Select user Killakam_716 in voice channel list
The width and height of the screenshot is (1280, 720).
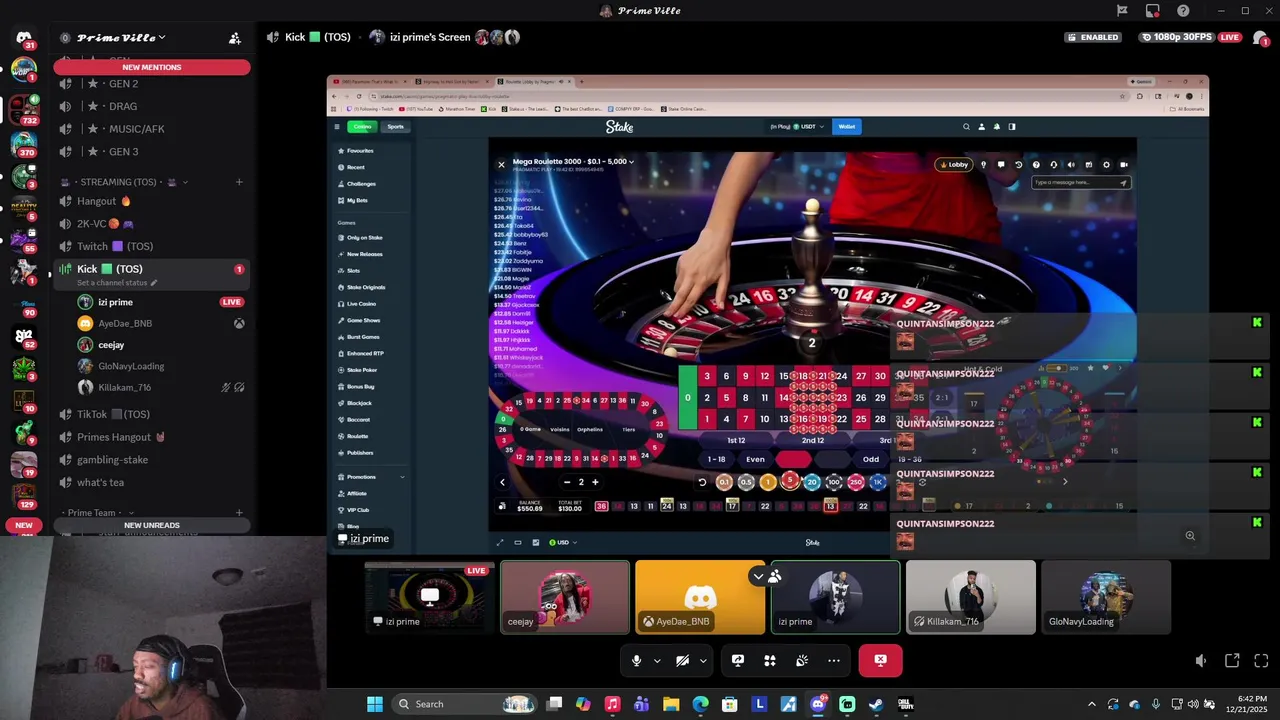click(161, 387)
